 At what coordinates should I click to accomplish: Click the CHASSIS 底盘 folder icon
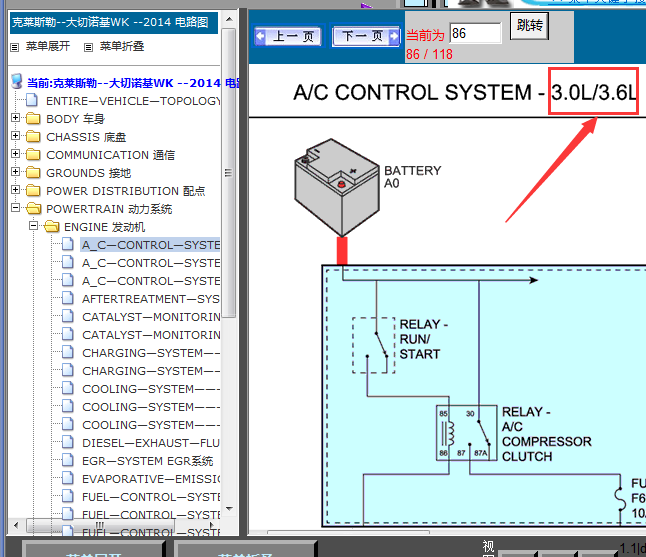[33, 136]
